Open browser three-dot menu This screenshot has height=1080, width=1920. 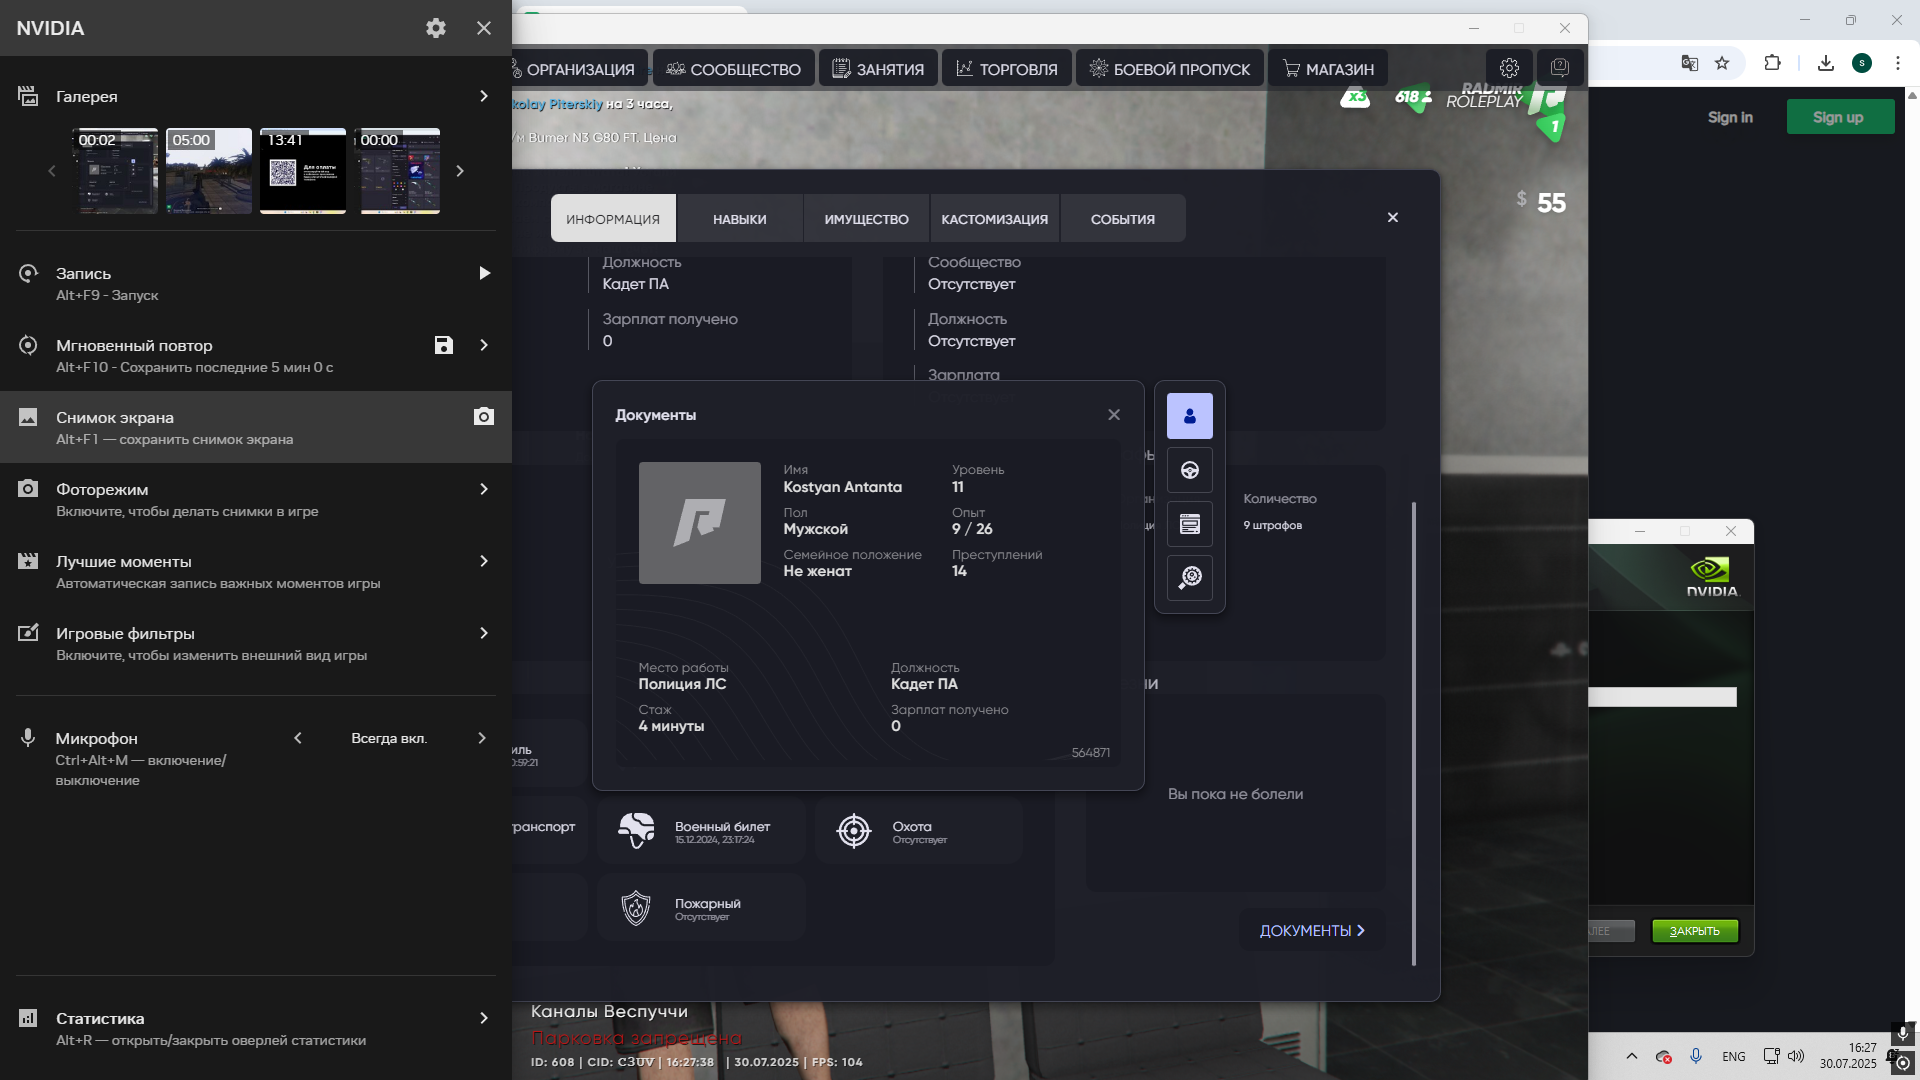coord(1898,63)
